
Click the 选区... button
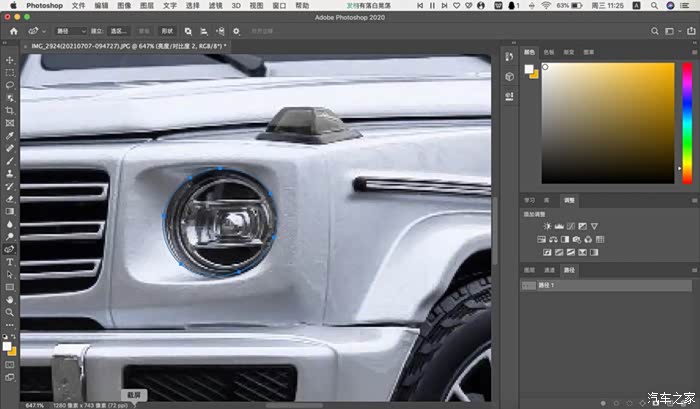point(119,31)
